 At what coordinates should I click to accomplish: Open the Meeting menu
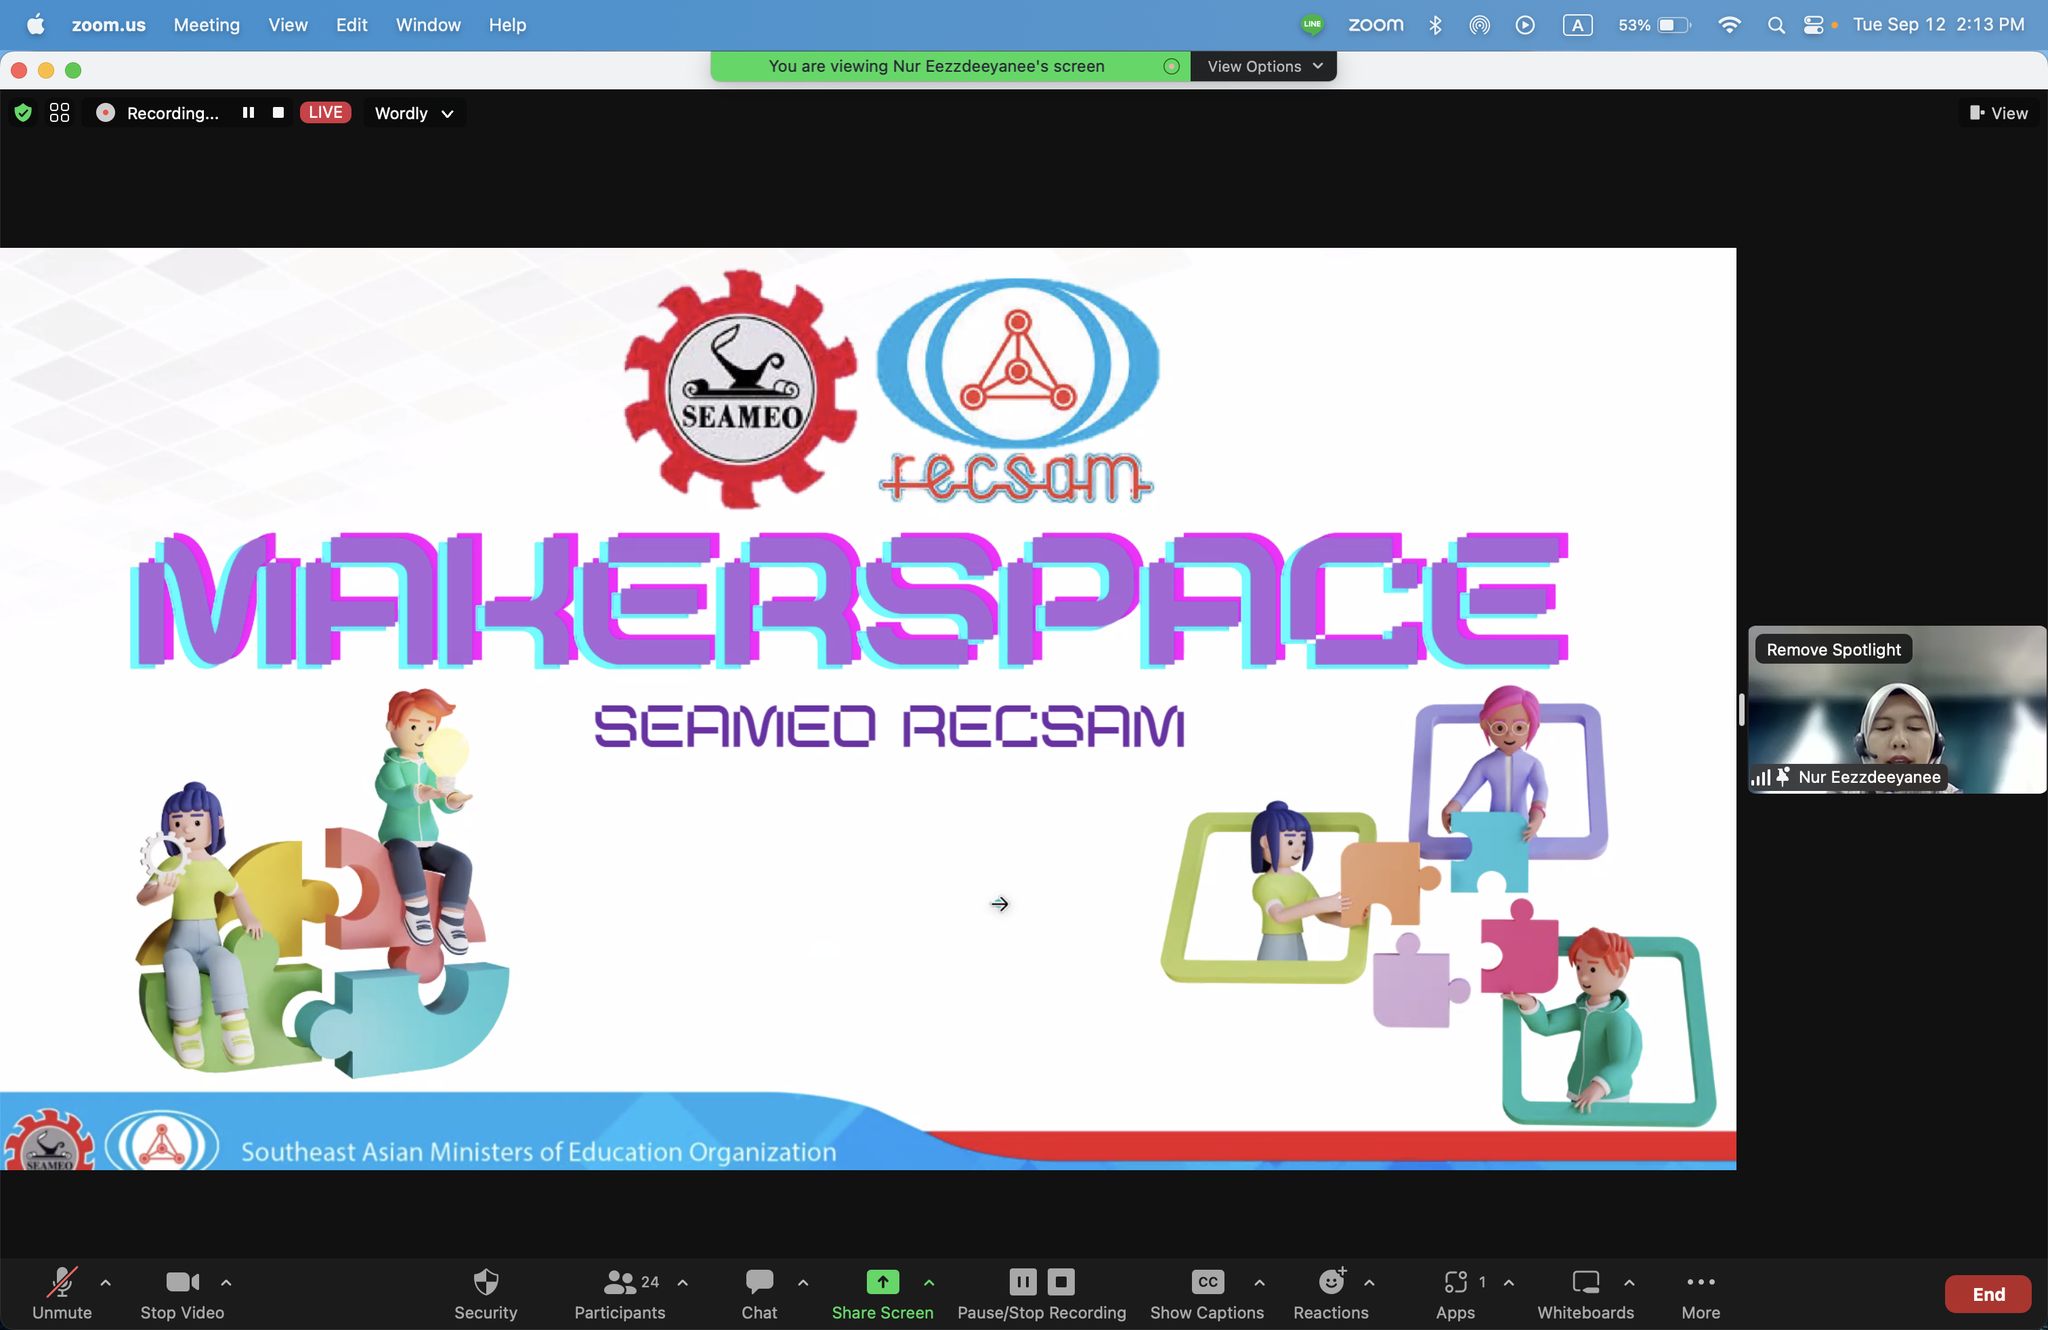point(206,25)
